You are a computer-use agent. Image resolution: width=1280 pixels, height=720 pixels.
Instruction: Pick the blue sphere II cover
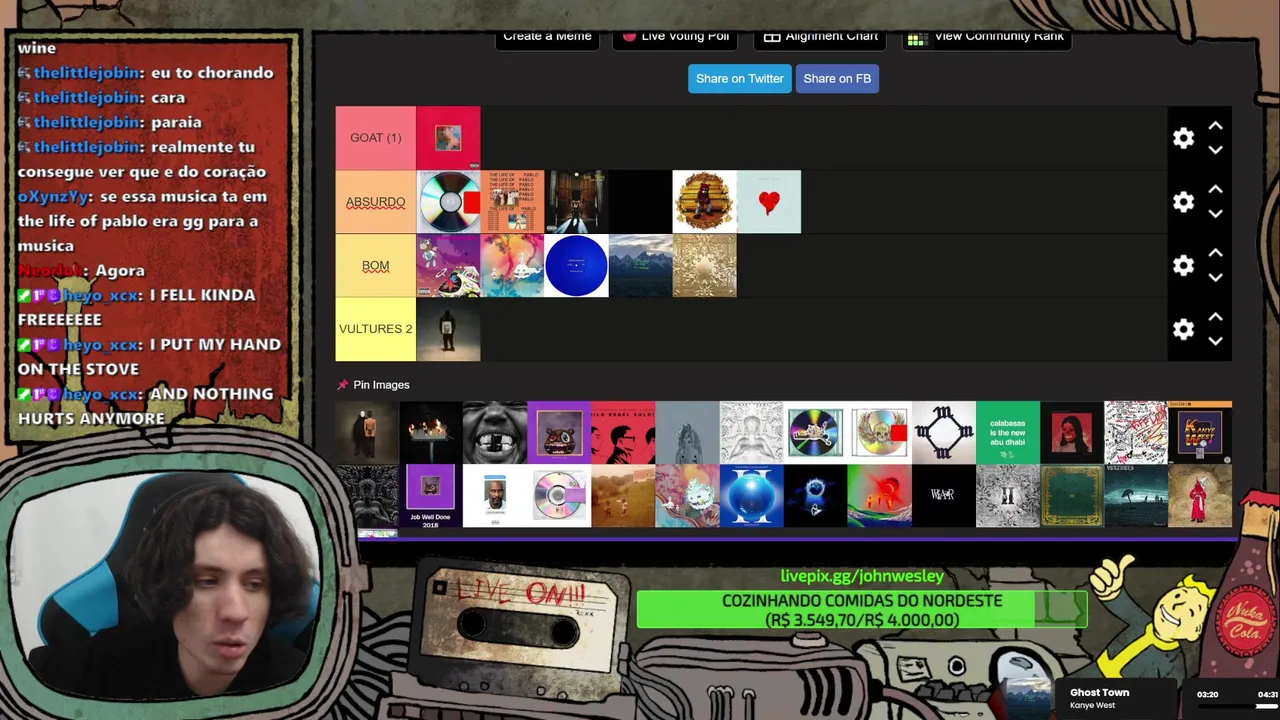751,496
